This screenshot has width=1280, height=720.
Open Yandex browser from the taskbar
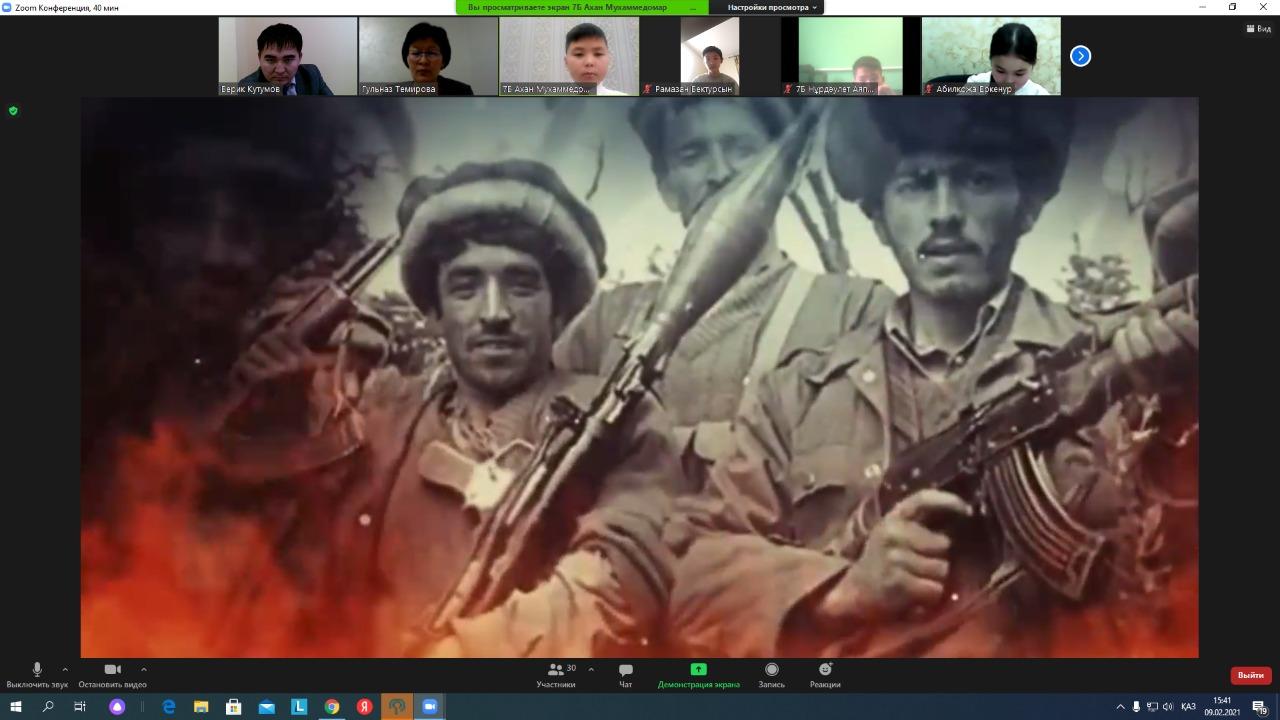[365, 707]
